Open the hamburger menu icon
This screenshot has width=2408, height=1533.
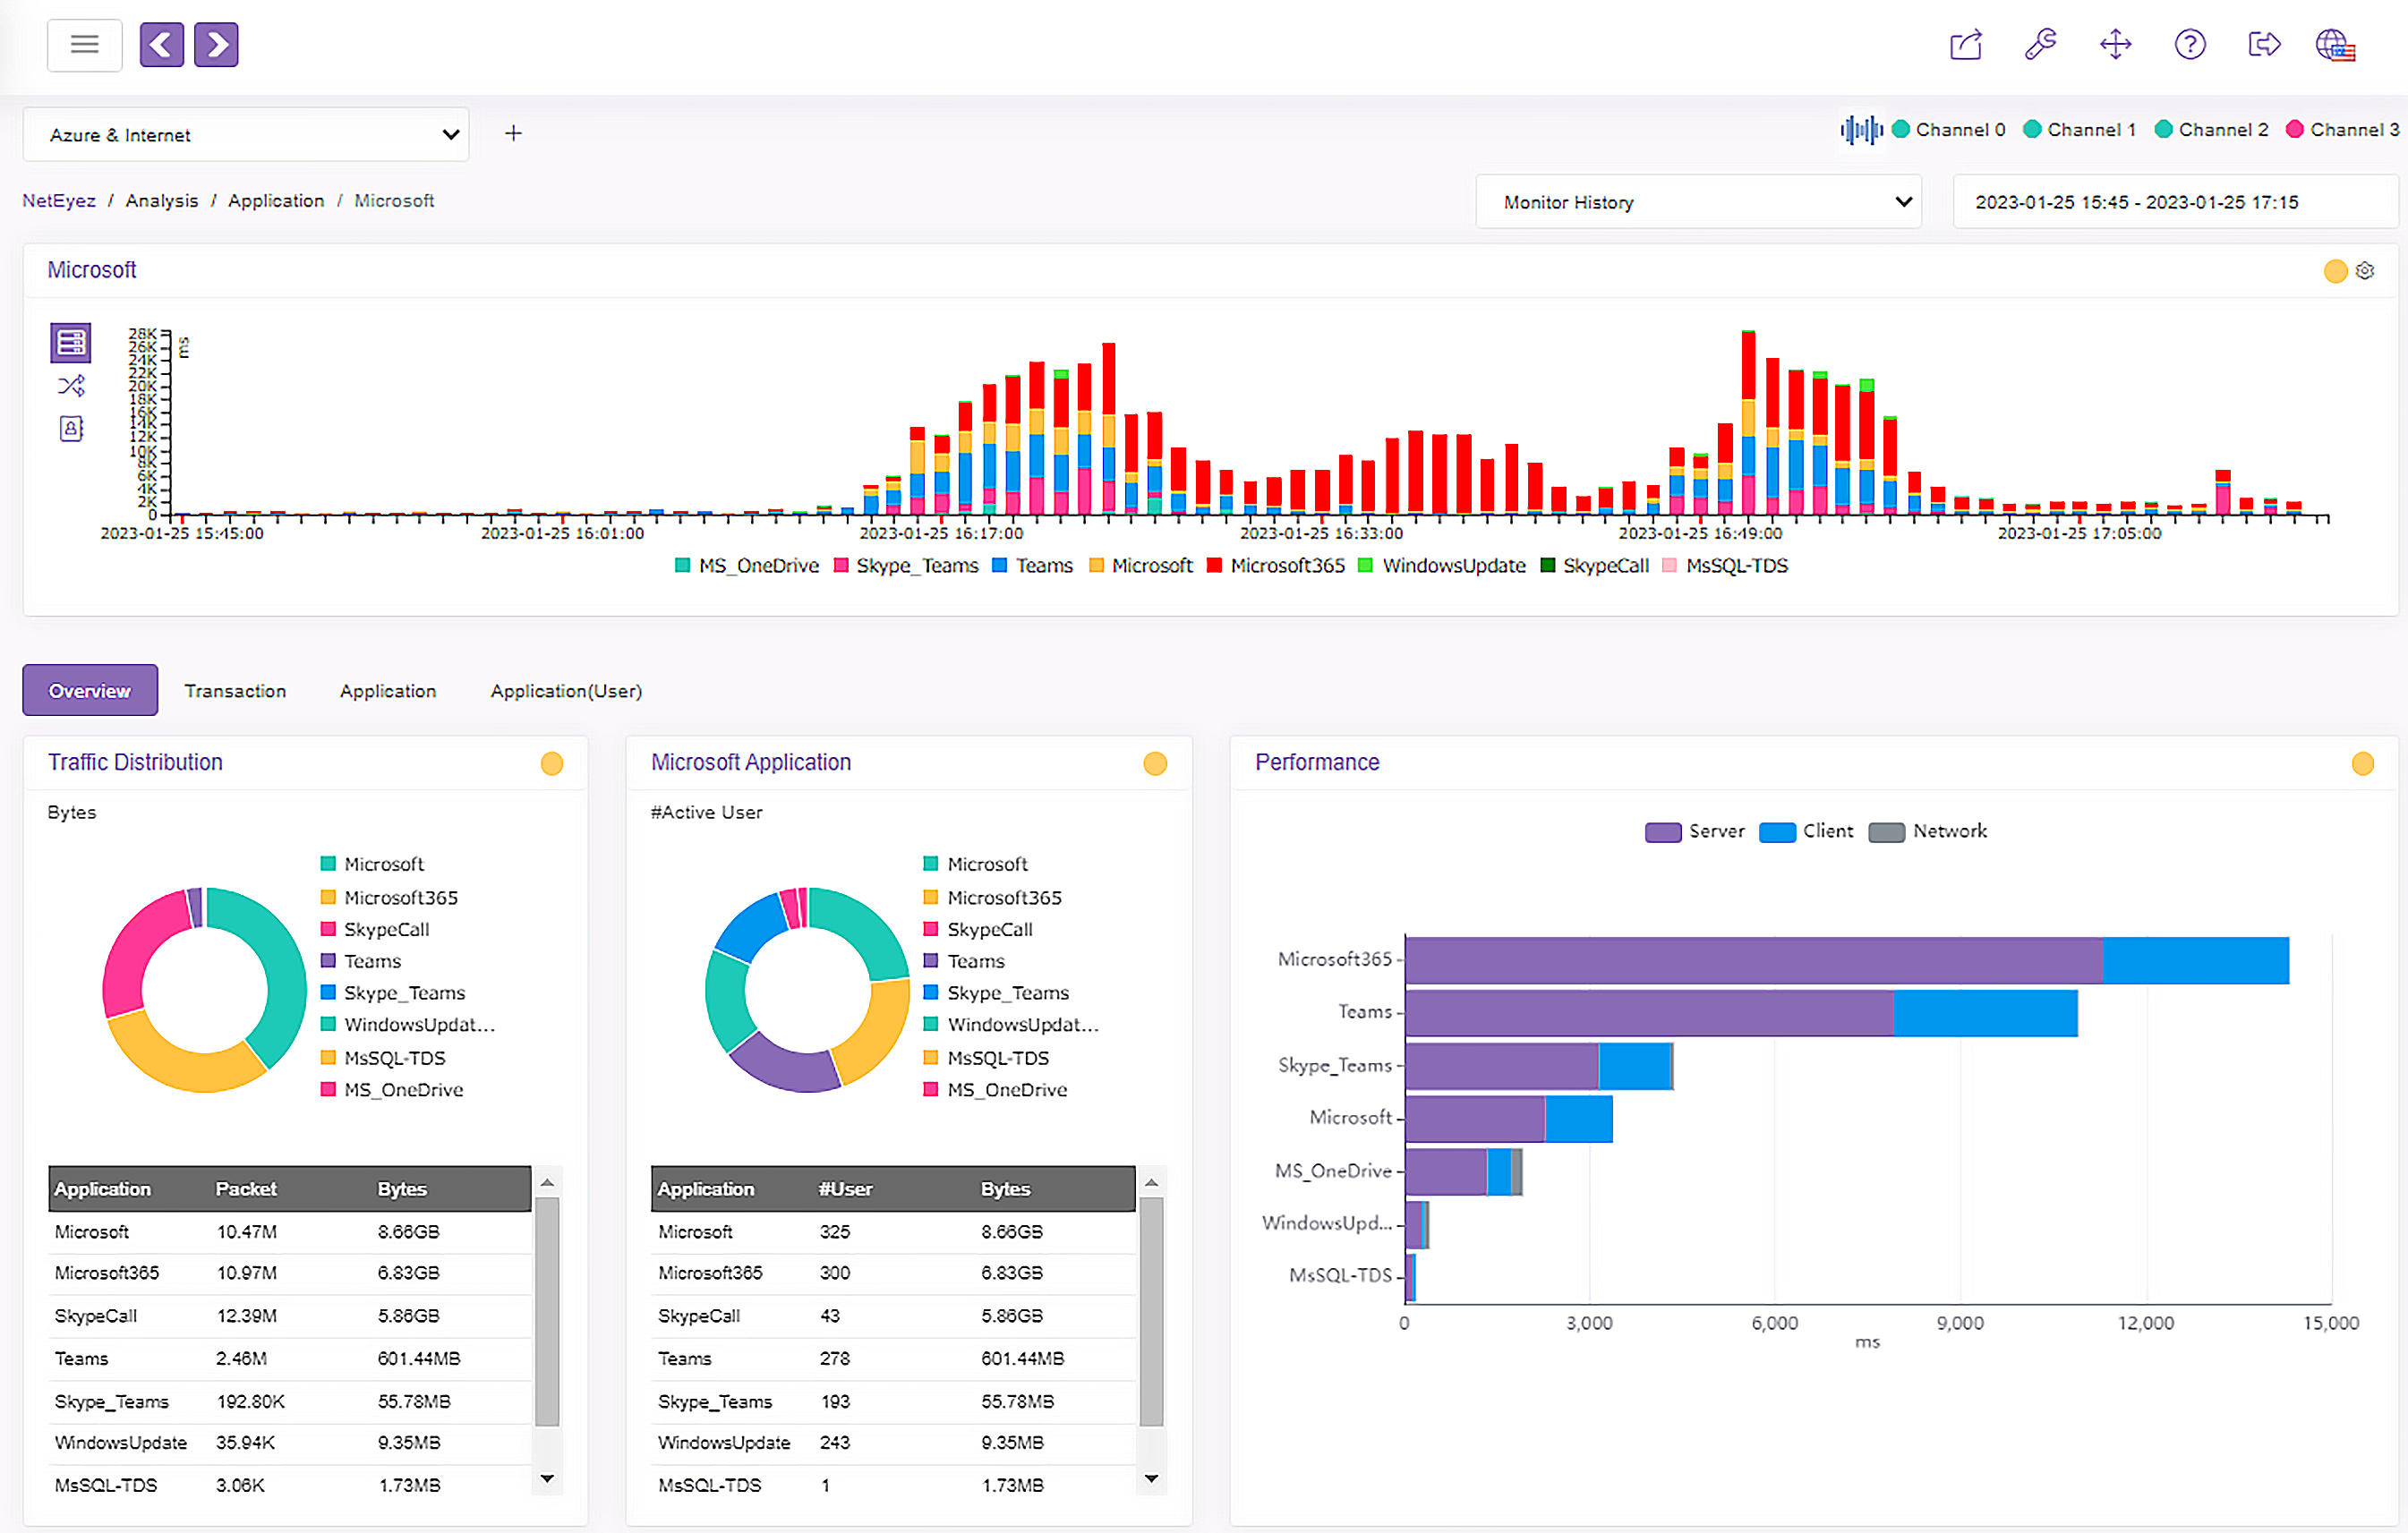point(84,44)
